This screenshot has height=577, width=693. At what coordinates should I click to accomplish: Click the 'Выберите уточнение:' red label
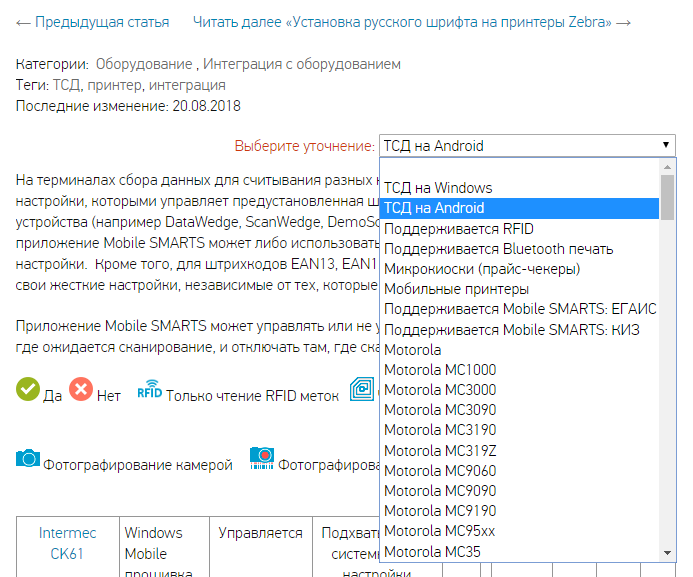pyautogui.click(x=305, y=146)
